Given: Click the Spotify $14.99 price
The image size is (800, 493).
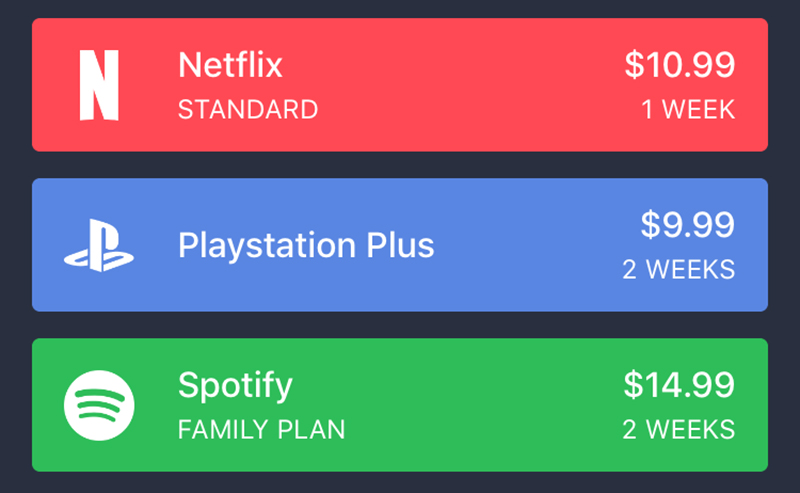Looking at the screenshot, I should click(679, 385).
